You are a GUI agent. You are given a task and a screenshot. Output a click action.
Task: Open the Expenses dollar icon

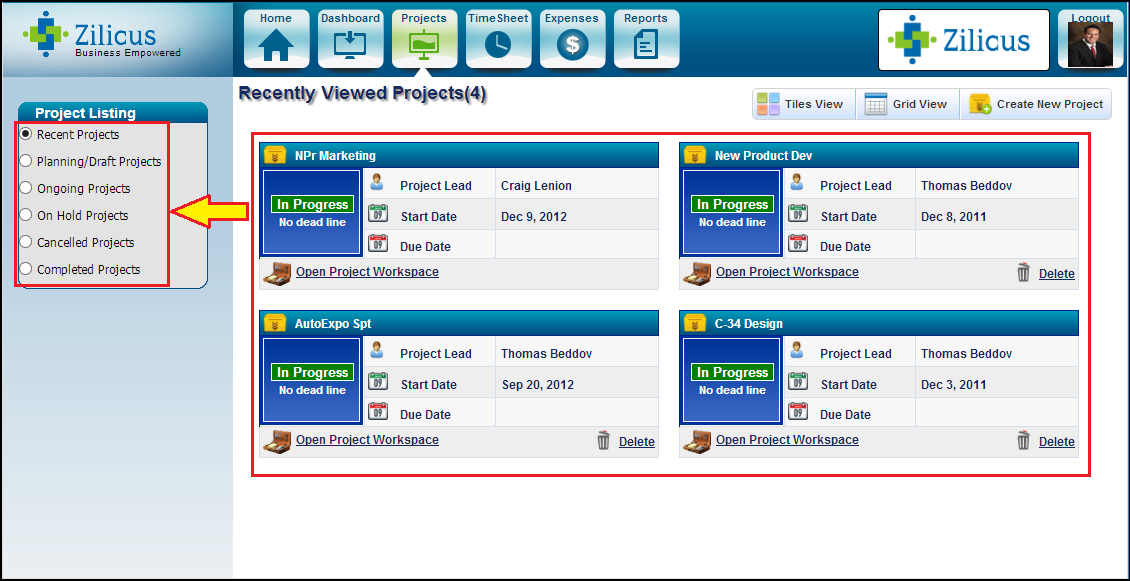coord(572,45)
